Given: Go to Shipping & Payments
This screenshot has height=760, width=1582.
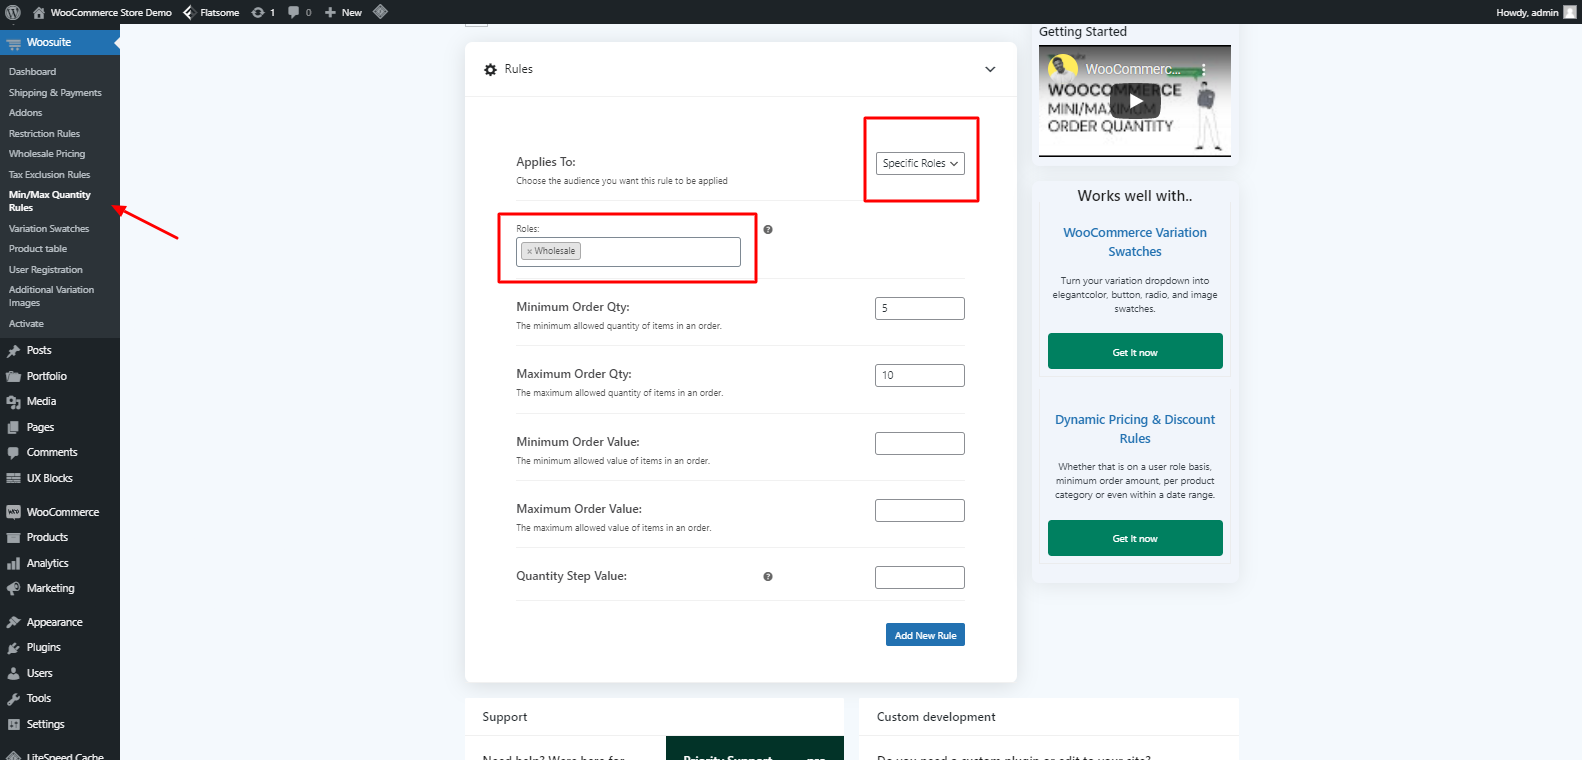Looking at the screenshot, I should point(55,93).
